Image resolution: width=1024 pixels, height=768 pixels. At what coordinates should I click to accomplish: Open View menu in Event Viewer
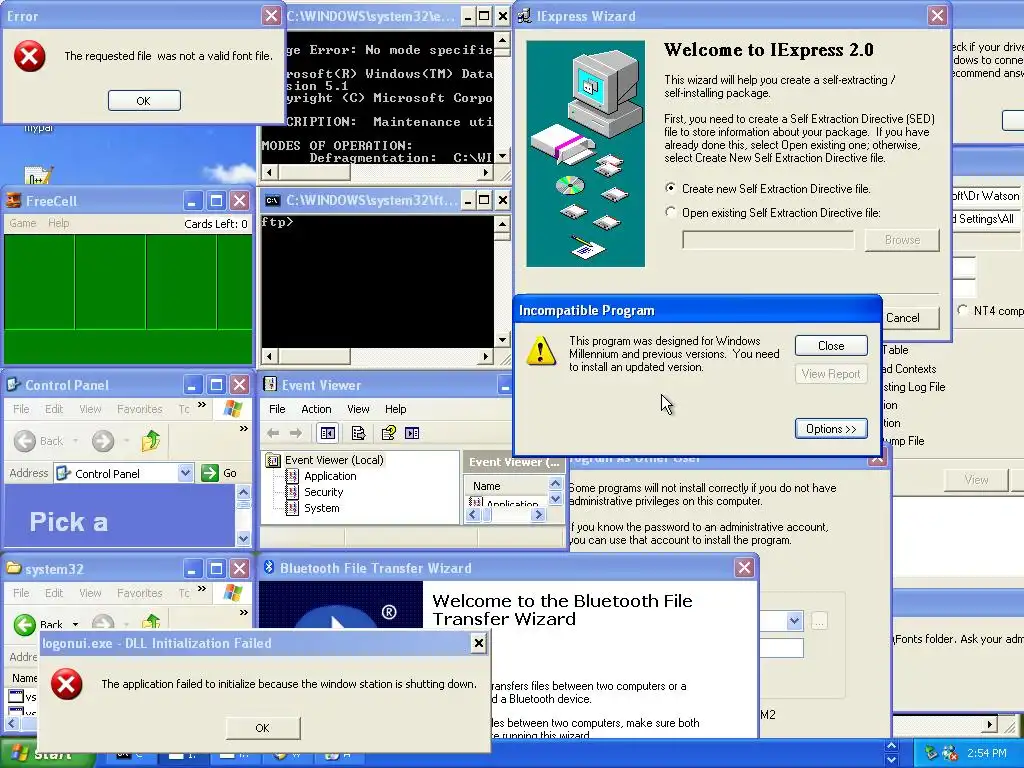pos(358,409)
